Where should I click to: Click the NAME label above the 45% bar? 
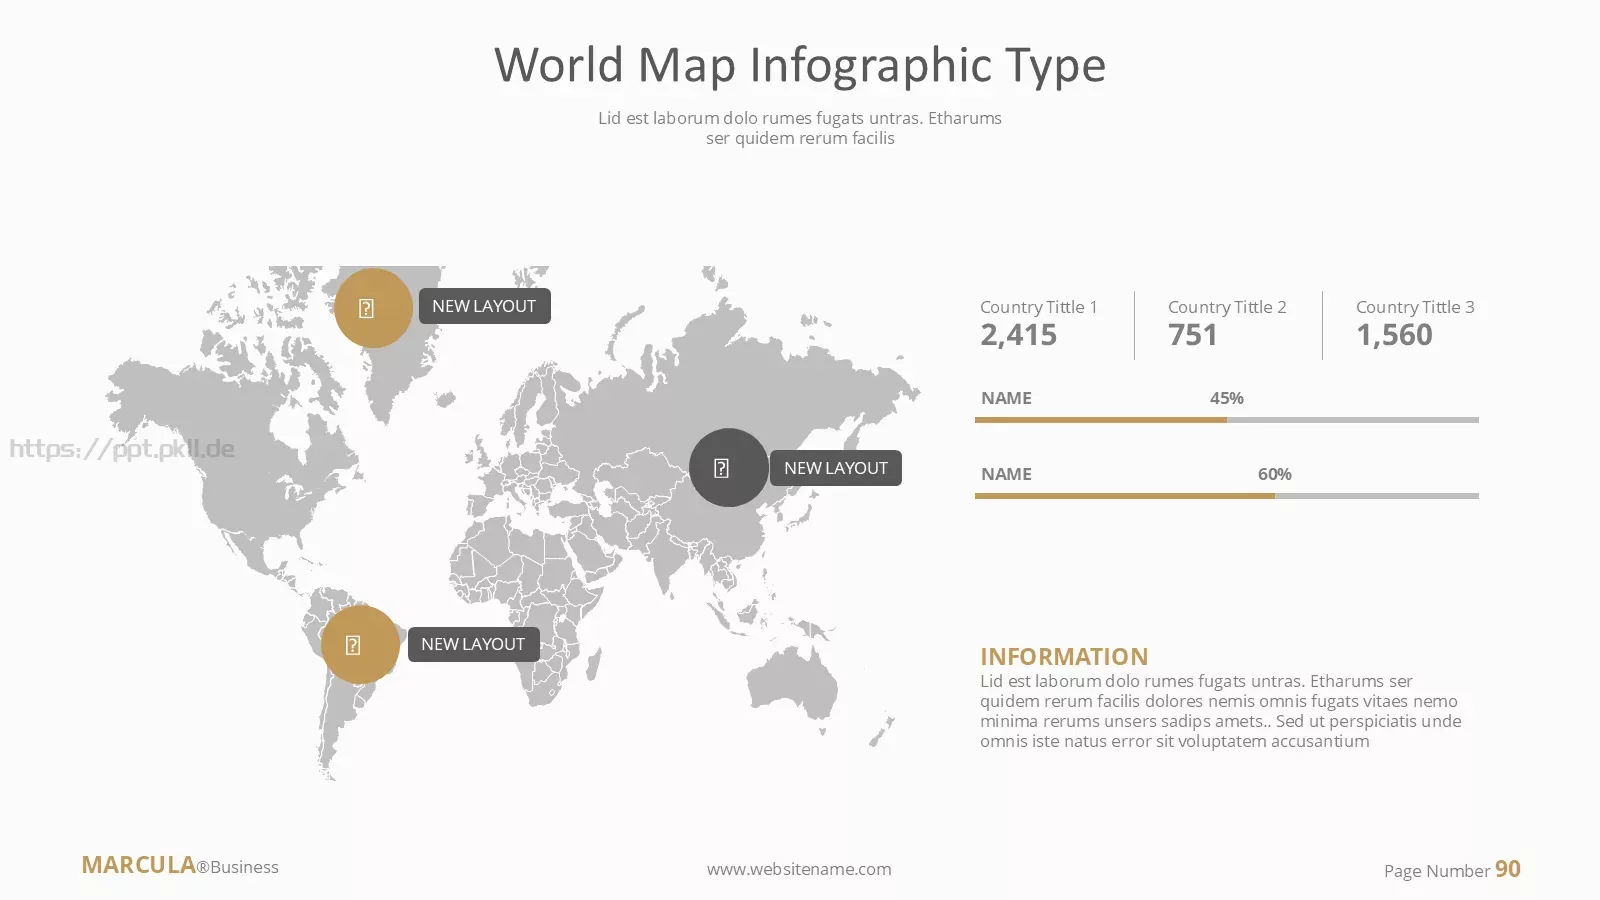click(1006, 398)
